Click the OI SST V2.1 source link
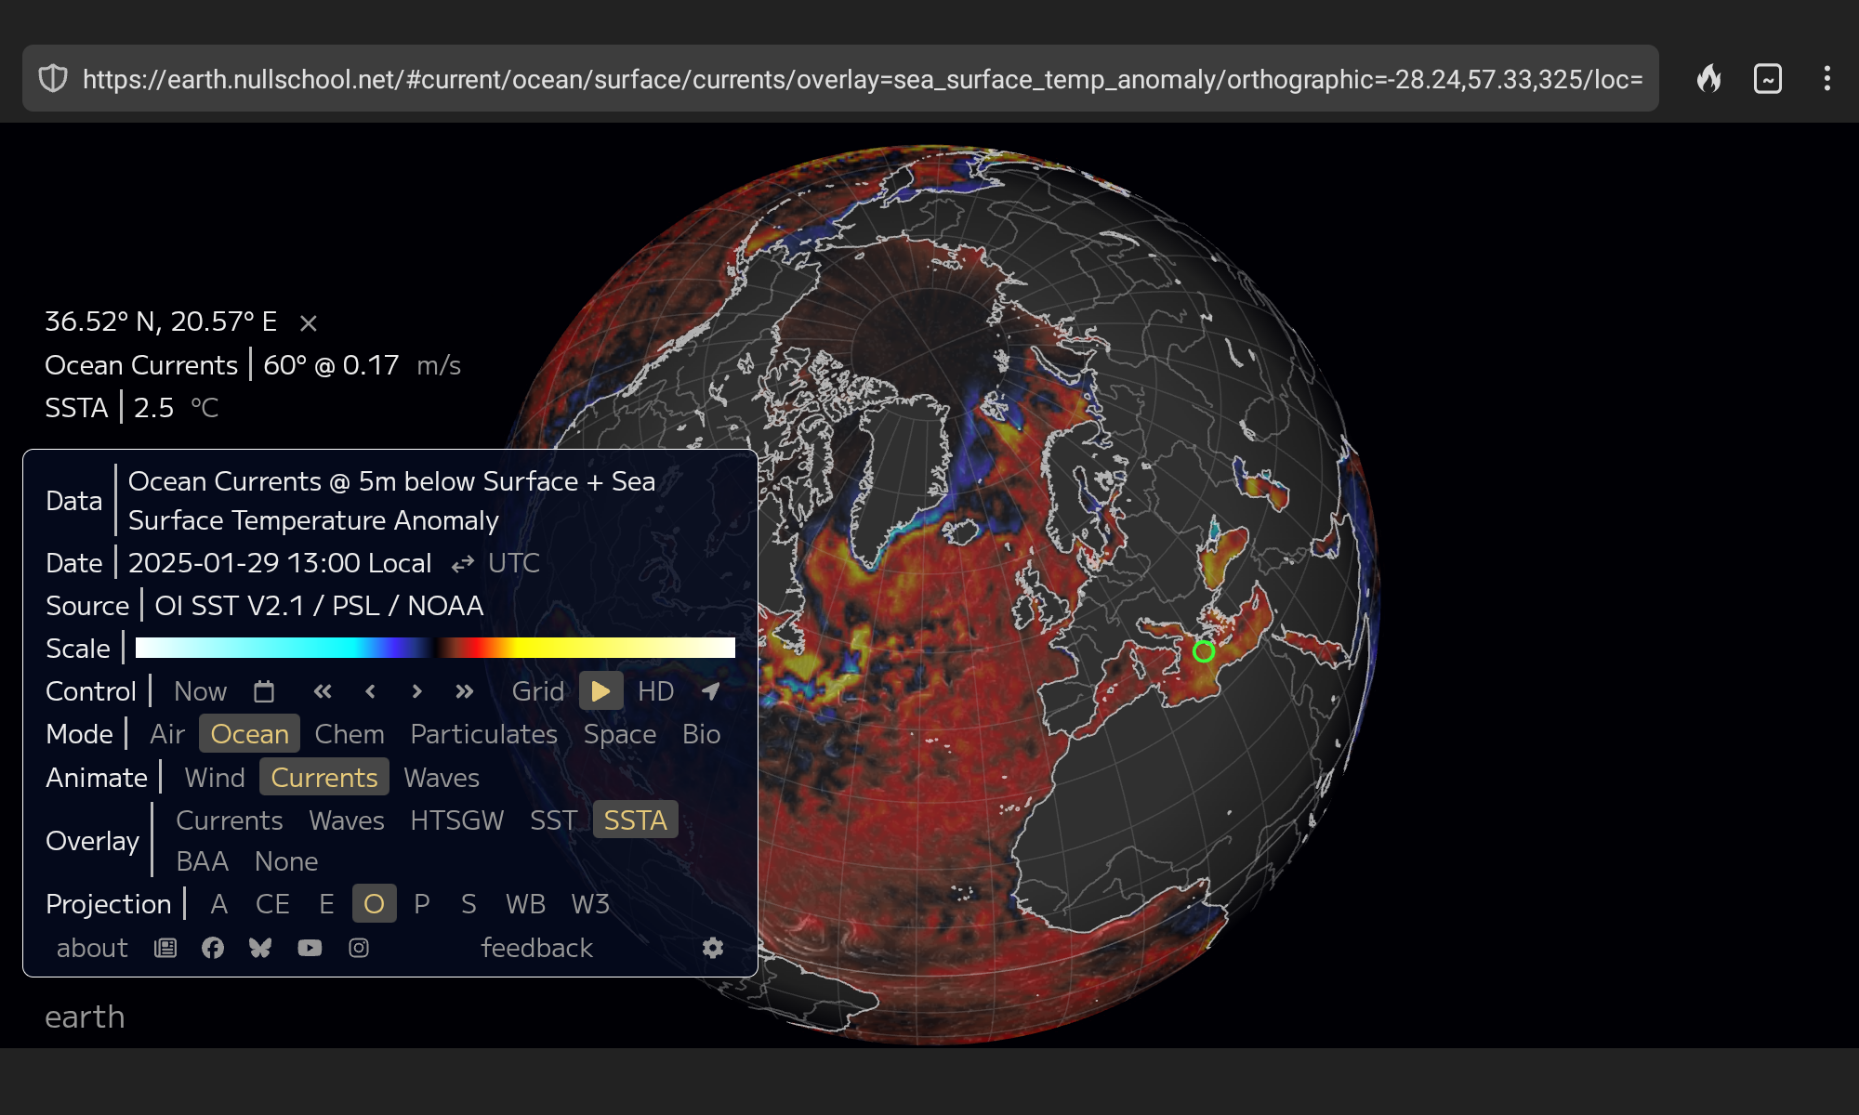Screen dimensions: 1859x1115 coord(319,606)
